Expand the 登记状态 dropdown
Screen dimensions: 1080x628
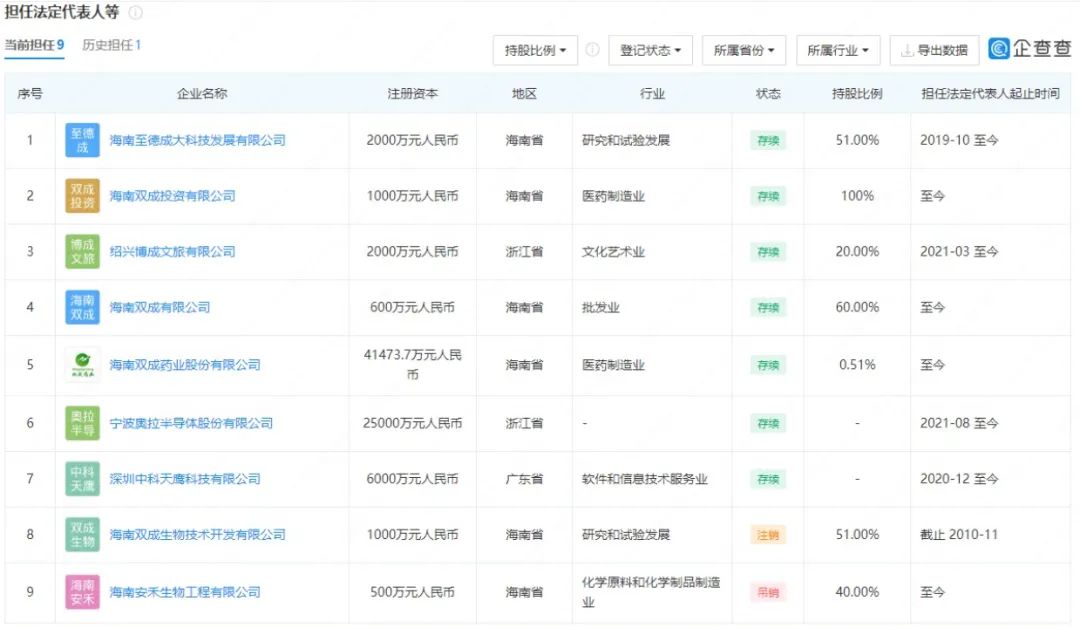[x=650, y=50]
